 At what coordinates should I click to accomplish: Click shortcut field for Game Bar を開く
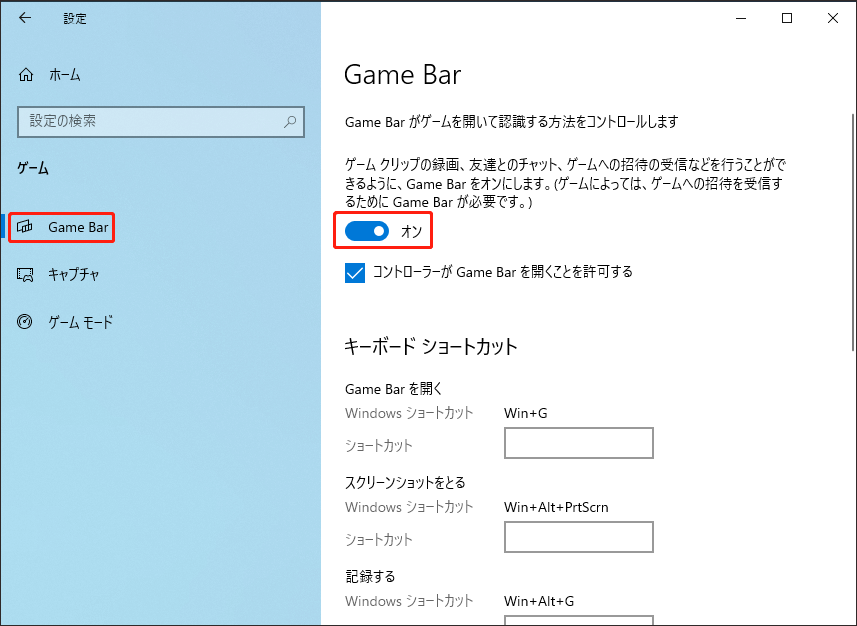click(x=579, y=443)
